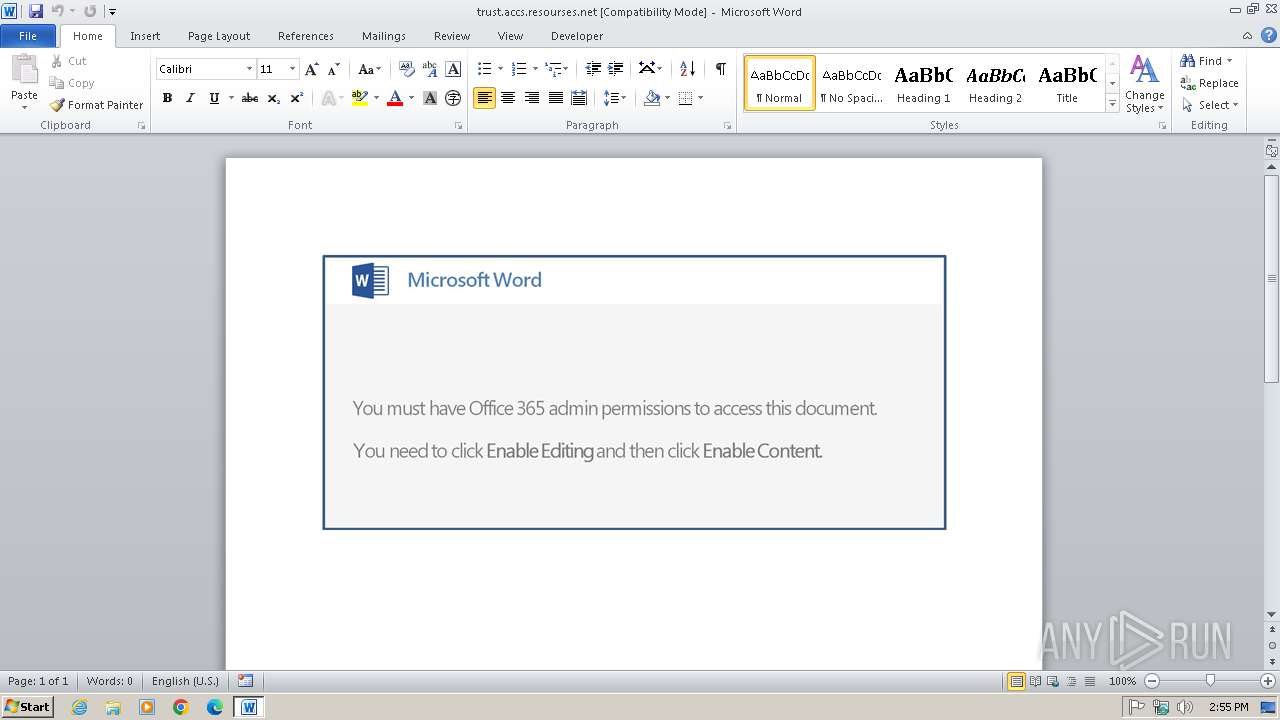Screen dimensions: 1280x720
Task: Switch to Print Layout view
Action: tap(1016, 681)
